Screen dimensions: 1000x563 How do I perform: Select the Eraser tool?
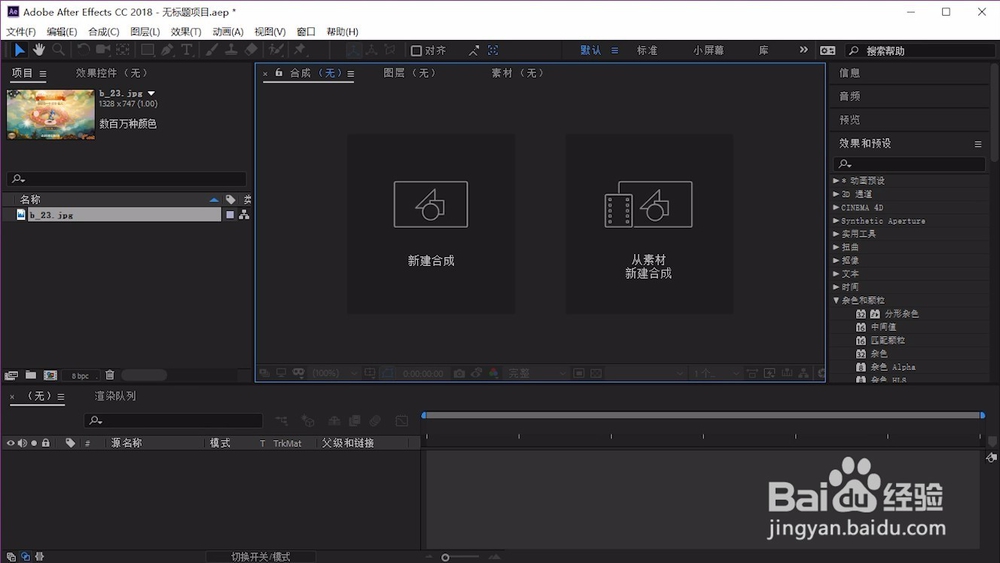point(251,50)
